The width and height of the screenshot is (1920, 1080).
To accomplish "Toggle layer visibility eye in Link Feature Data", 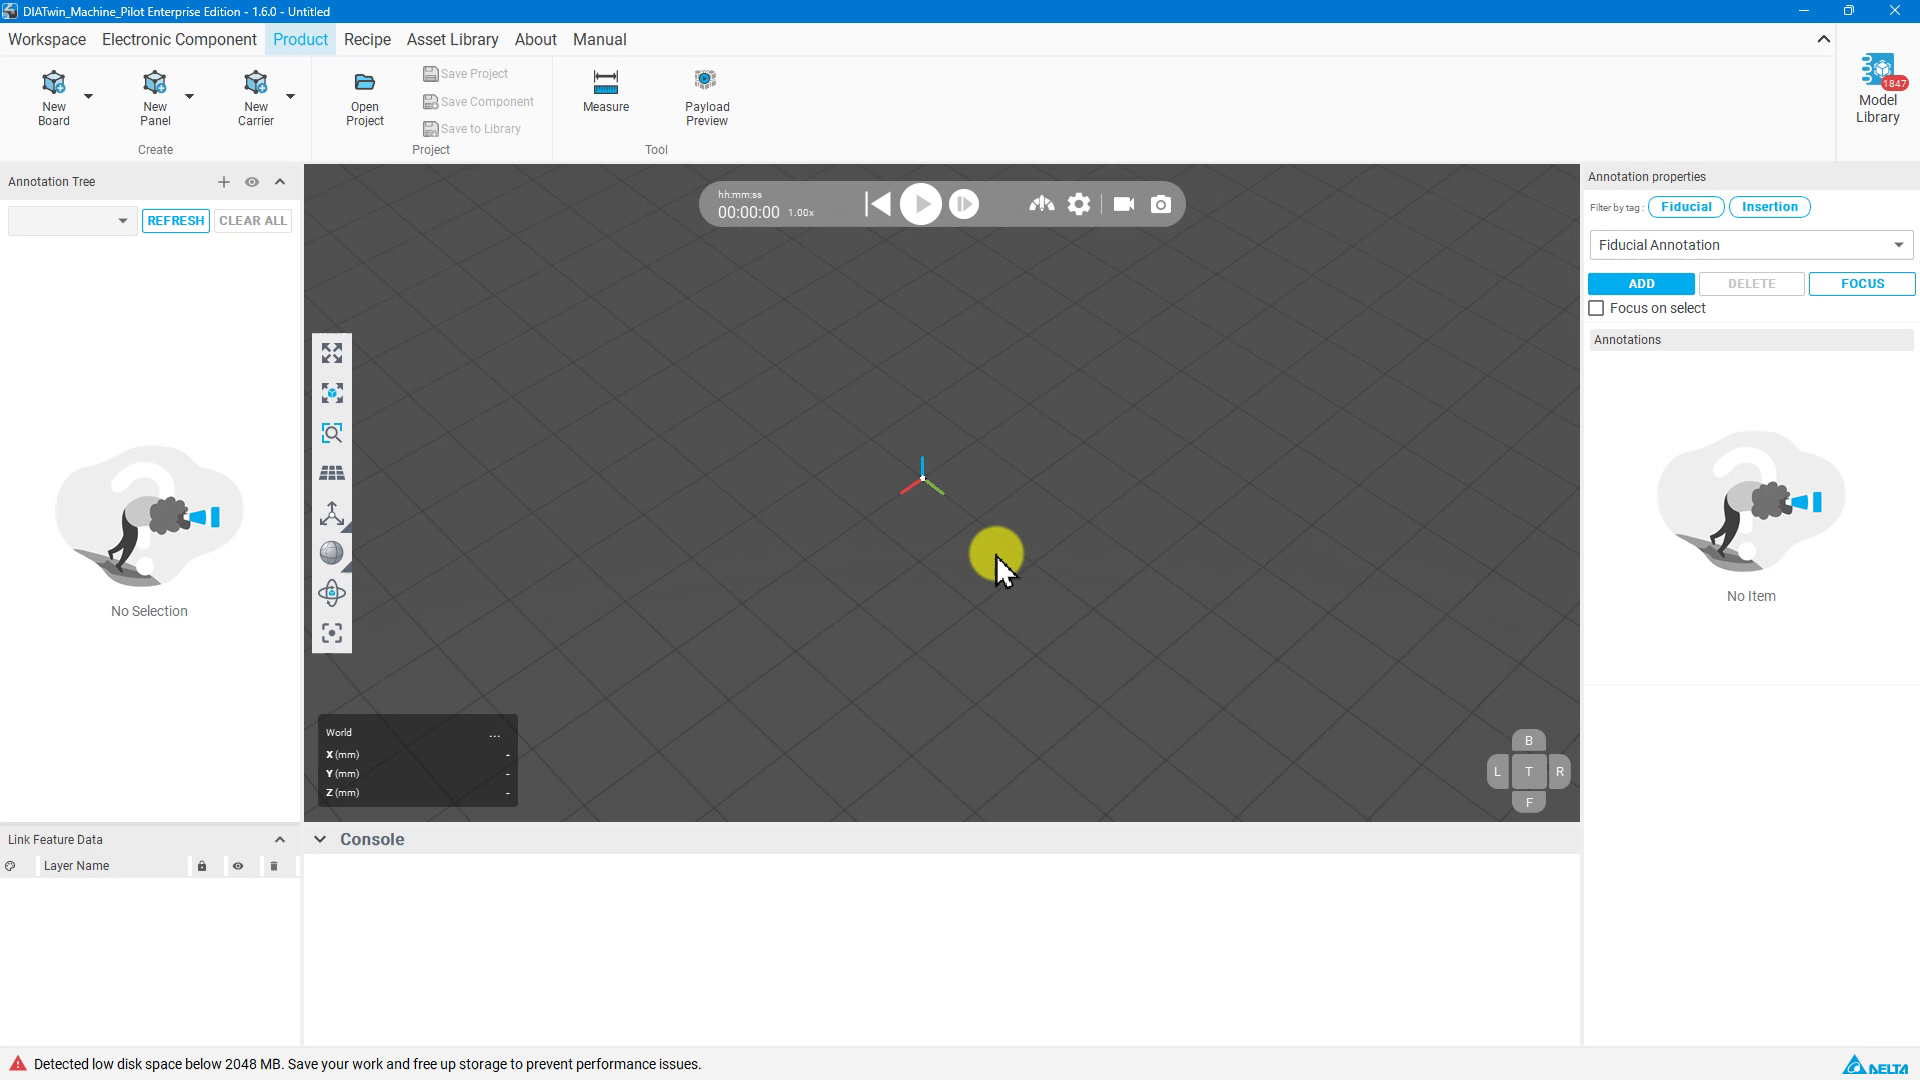I will click(x=238, y=866).
